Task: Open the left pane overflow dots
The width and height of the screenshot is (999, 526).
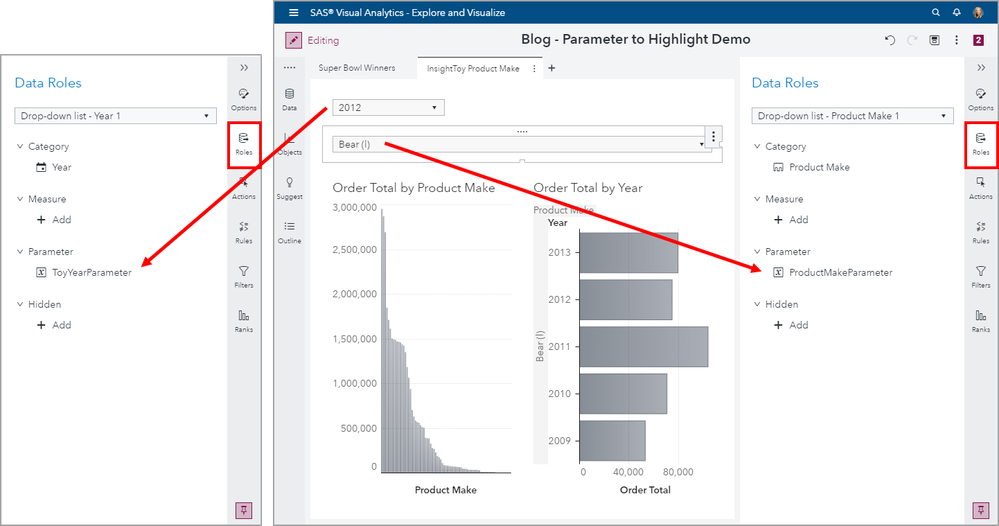Action: click(x=289, y=68)
